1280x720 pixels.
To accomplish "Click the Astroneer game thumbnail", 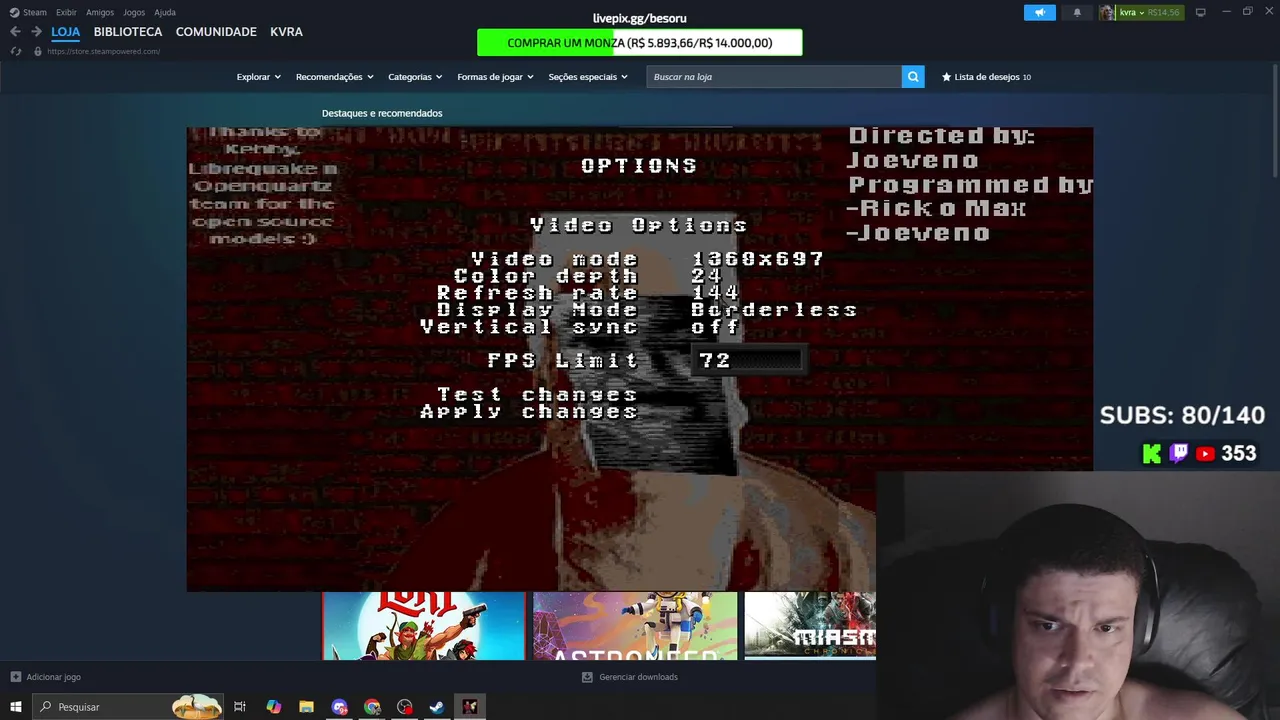I will [x=635, y=626].
